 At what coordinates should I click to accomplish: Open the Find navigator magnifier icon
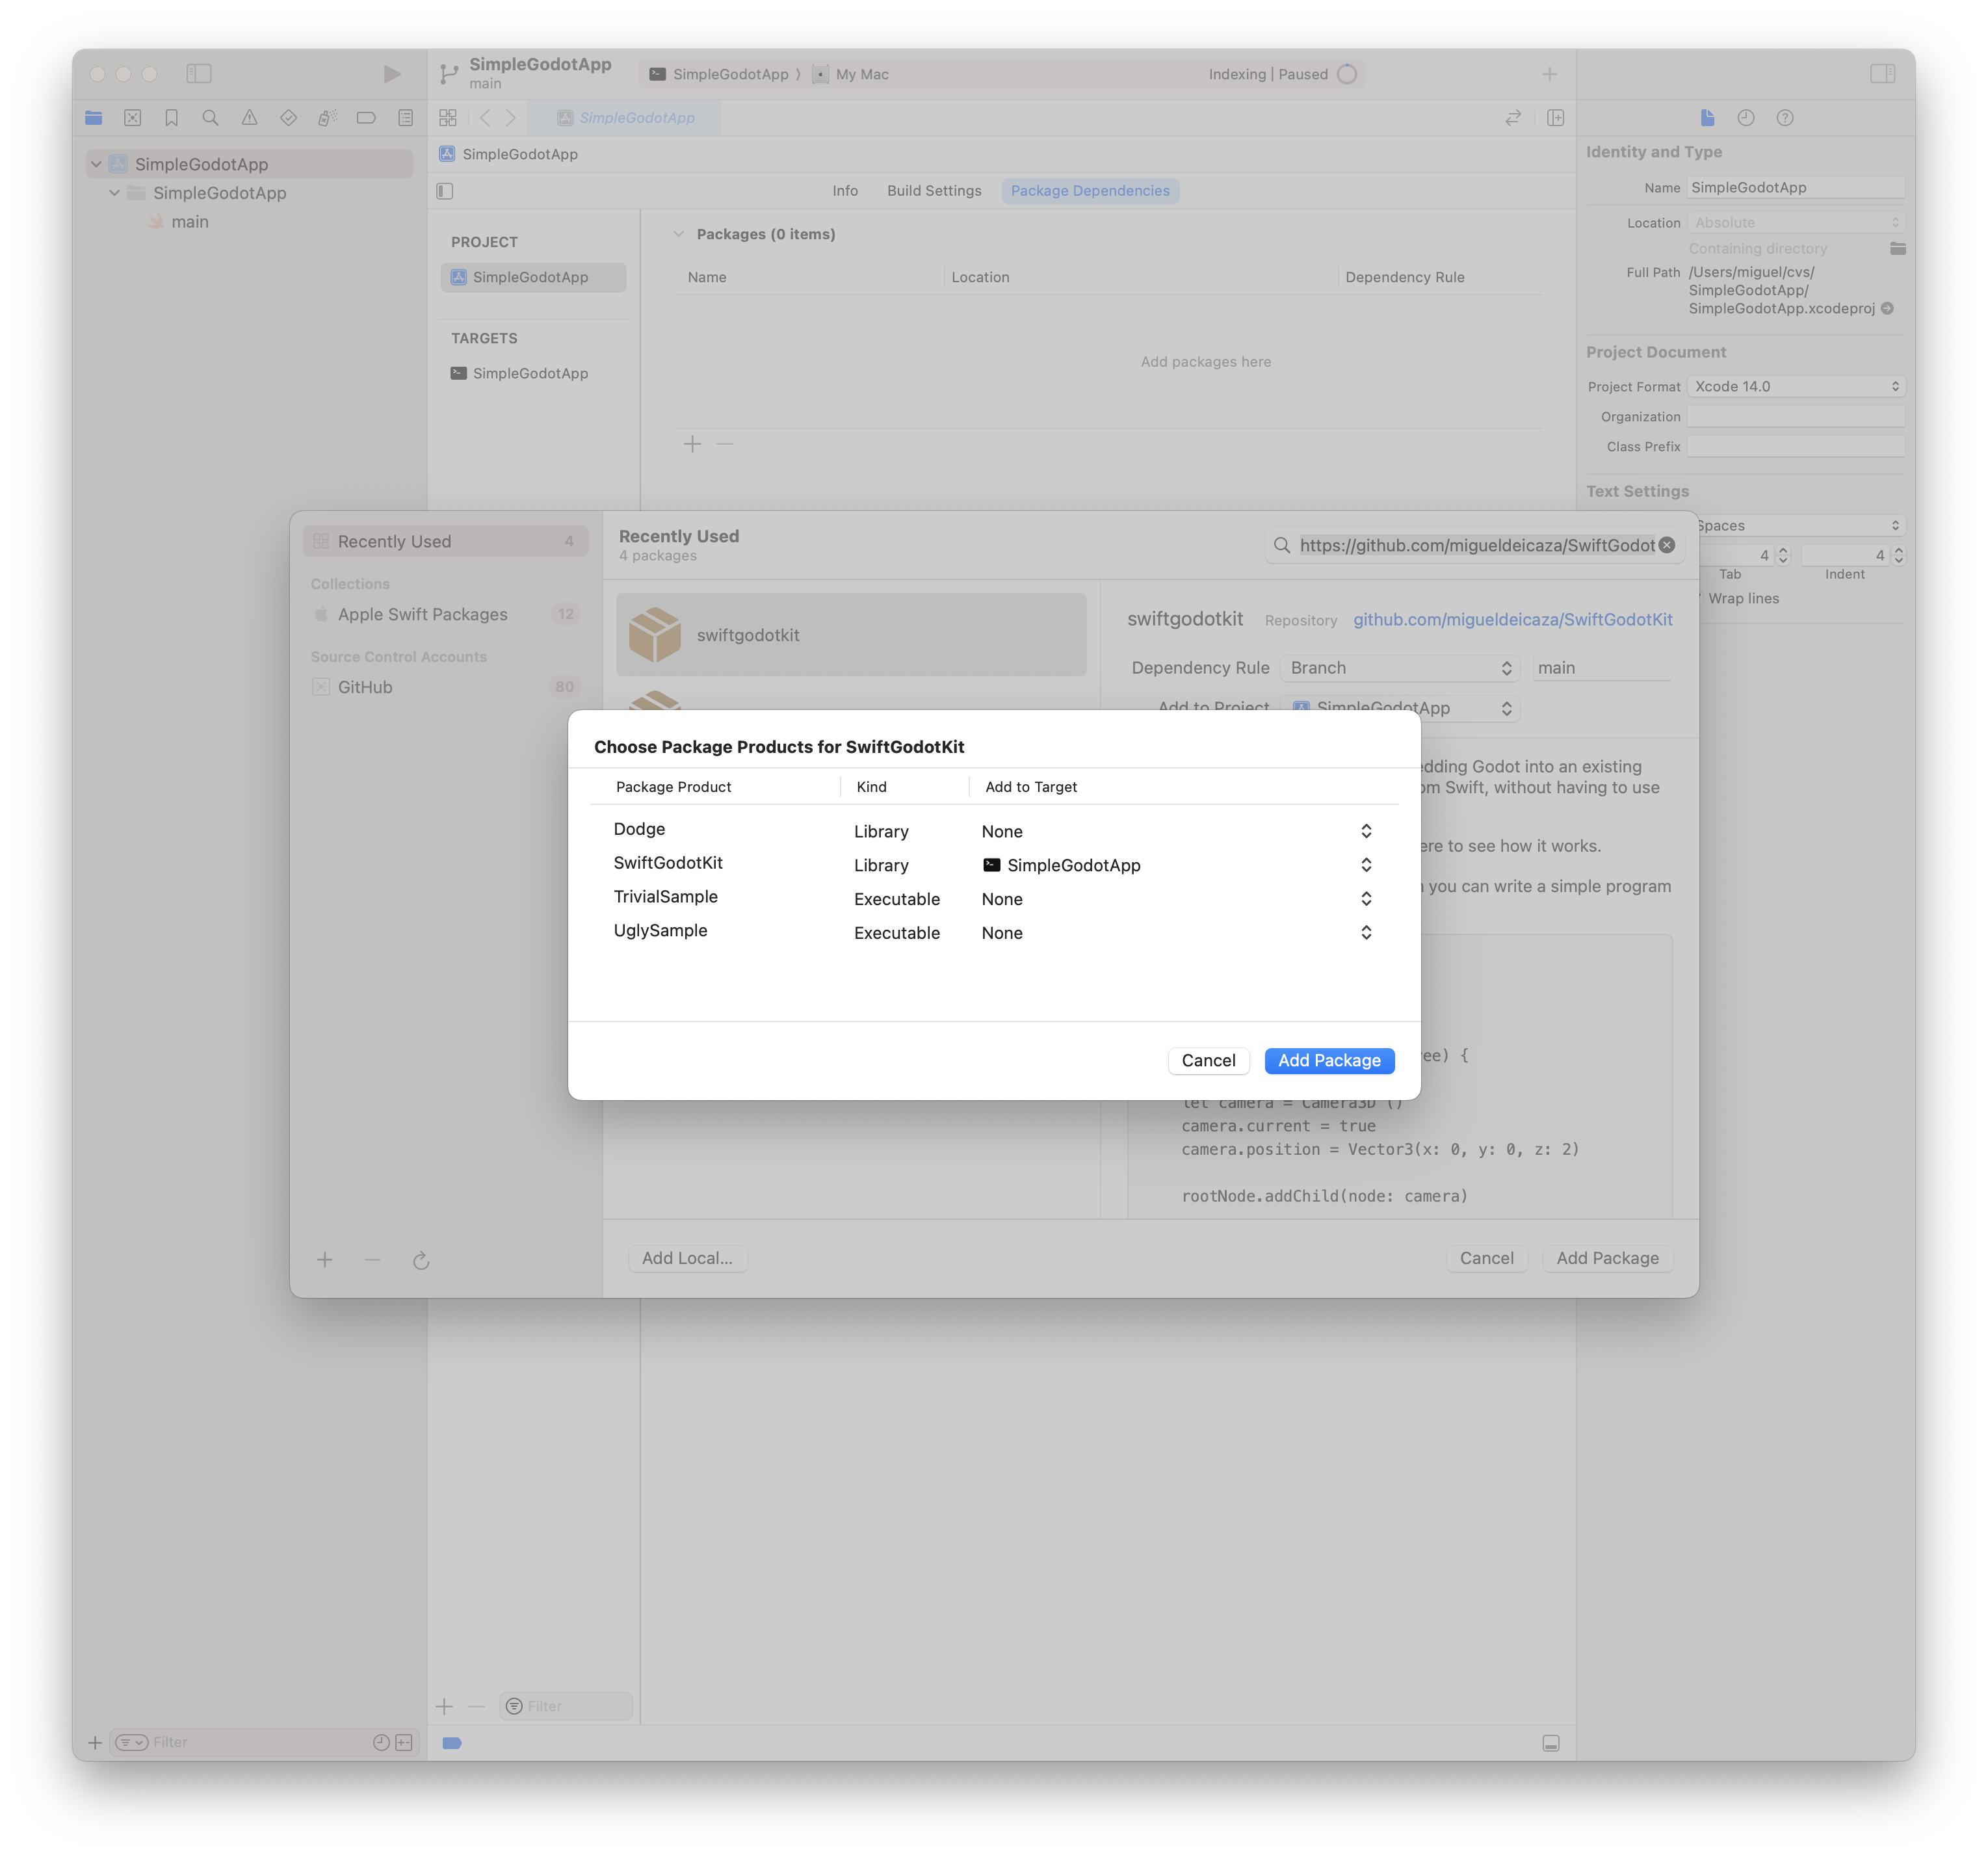pyautogui.click(x=210, y=118)
